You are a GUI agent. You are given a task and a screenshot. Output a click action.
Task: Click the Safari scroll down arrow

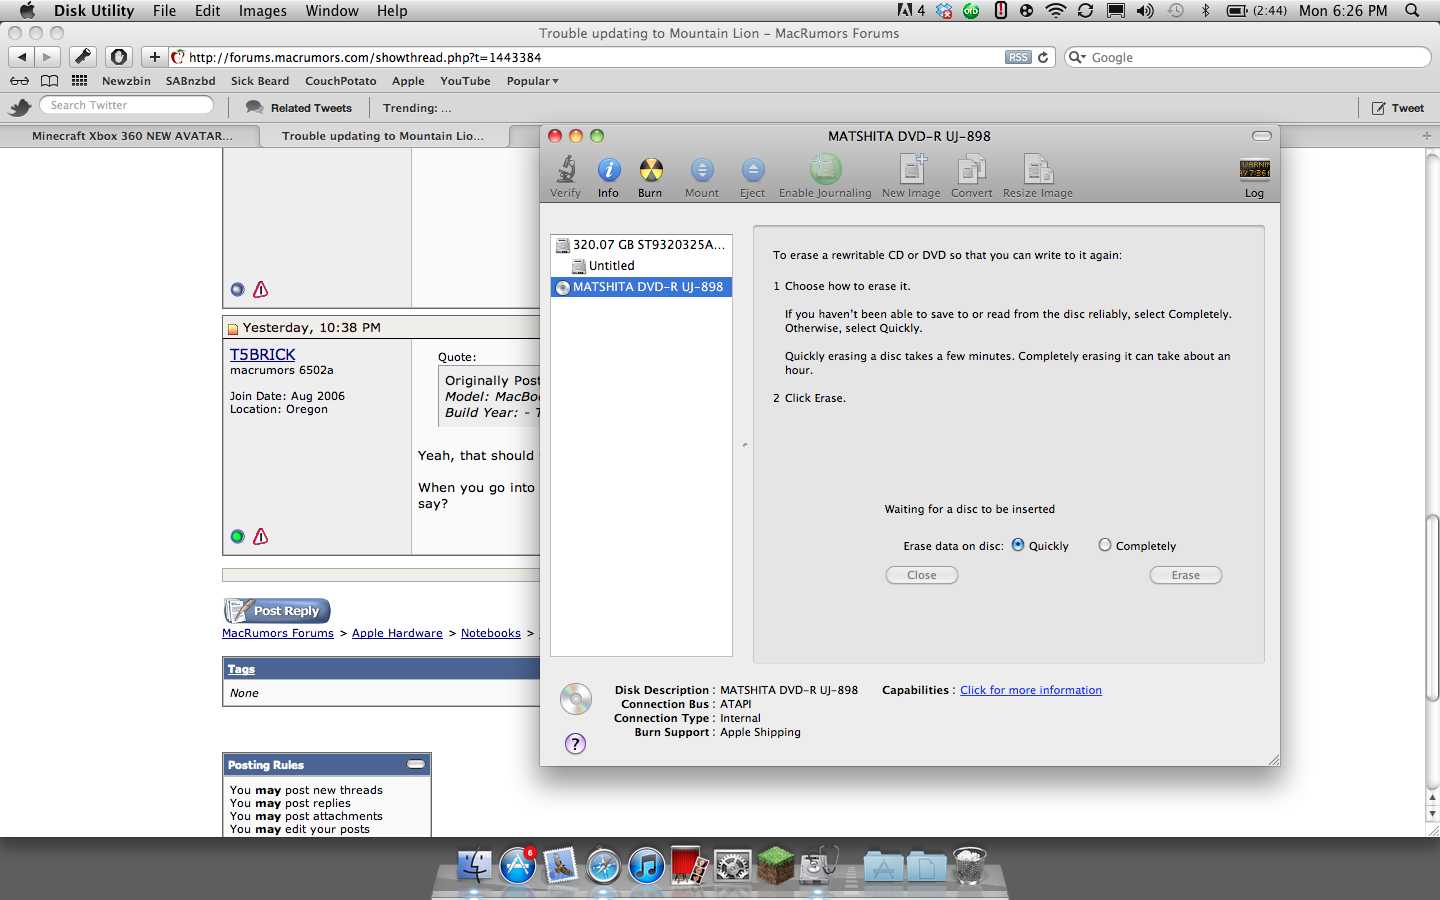(1432, 814)
